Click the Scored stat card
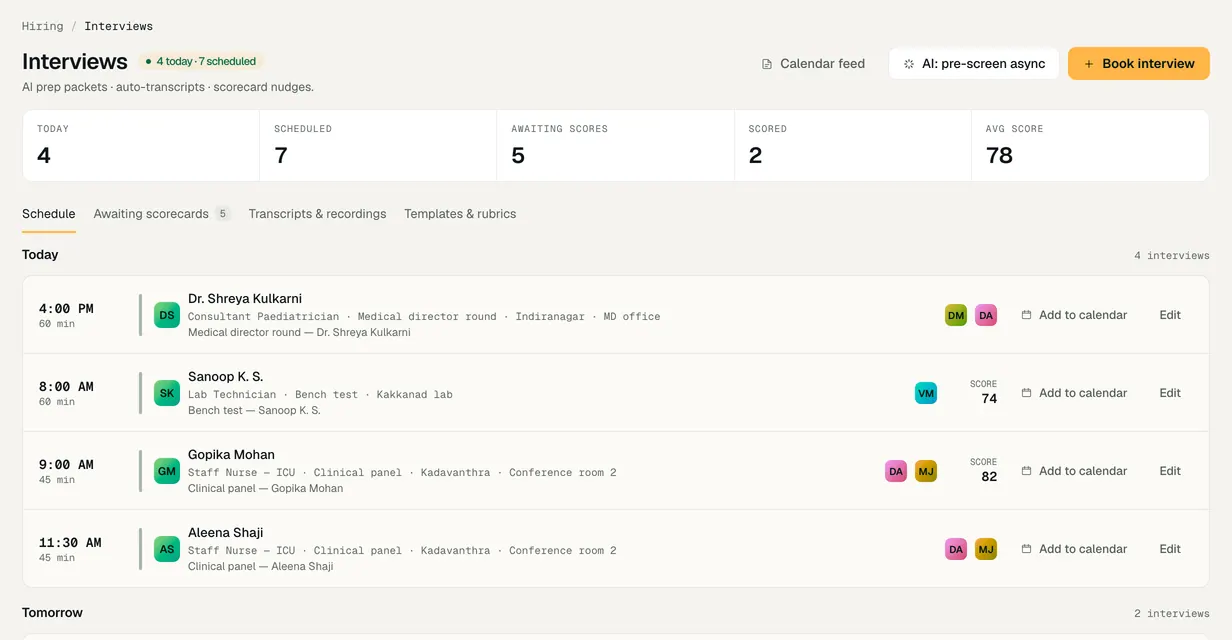Viewport: 1232px width, 640px height. tap(852, 146)
